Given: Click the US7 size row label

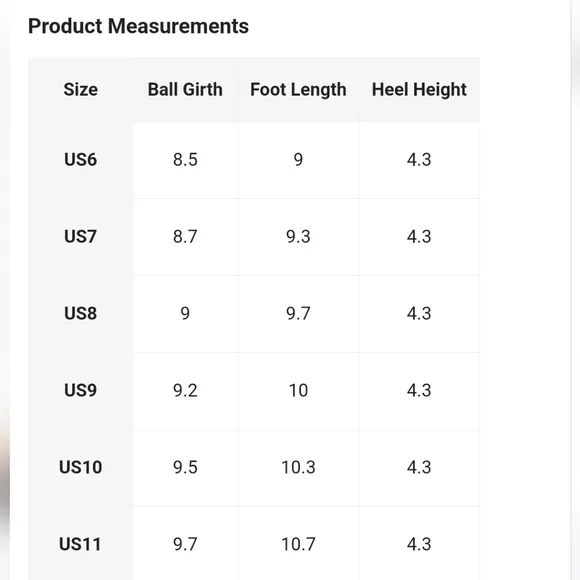Looking at the screenshot, I should coord(81,237).
